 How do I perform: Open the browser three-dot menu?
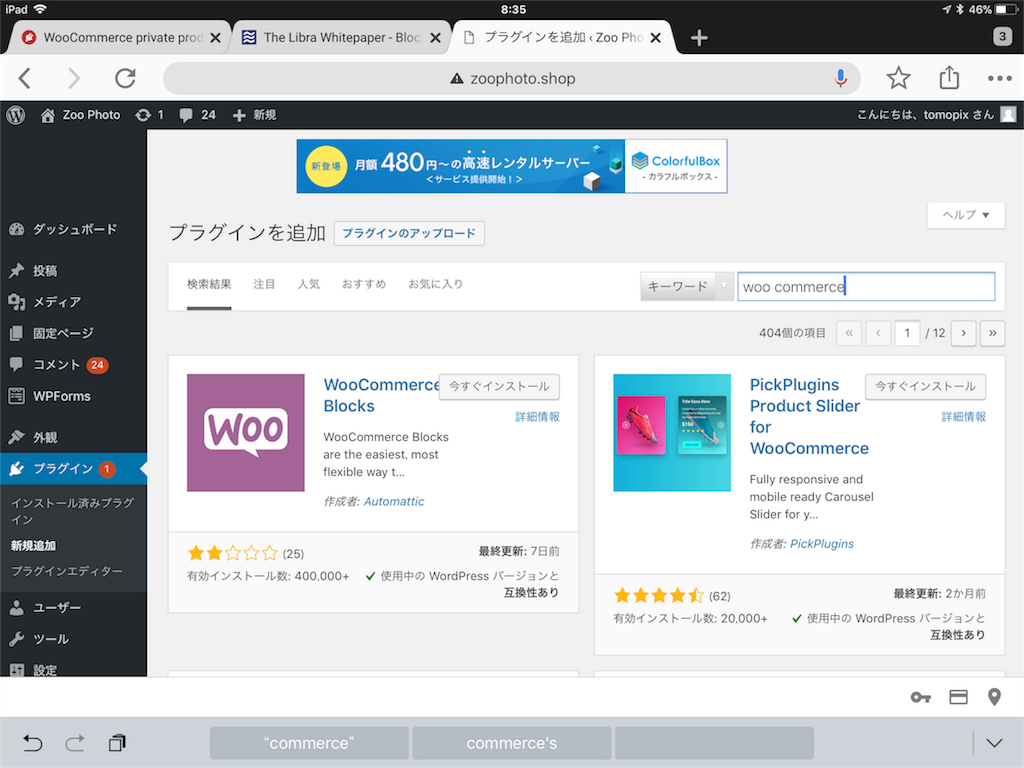[x=1000, y=78]
